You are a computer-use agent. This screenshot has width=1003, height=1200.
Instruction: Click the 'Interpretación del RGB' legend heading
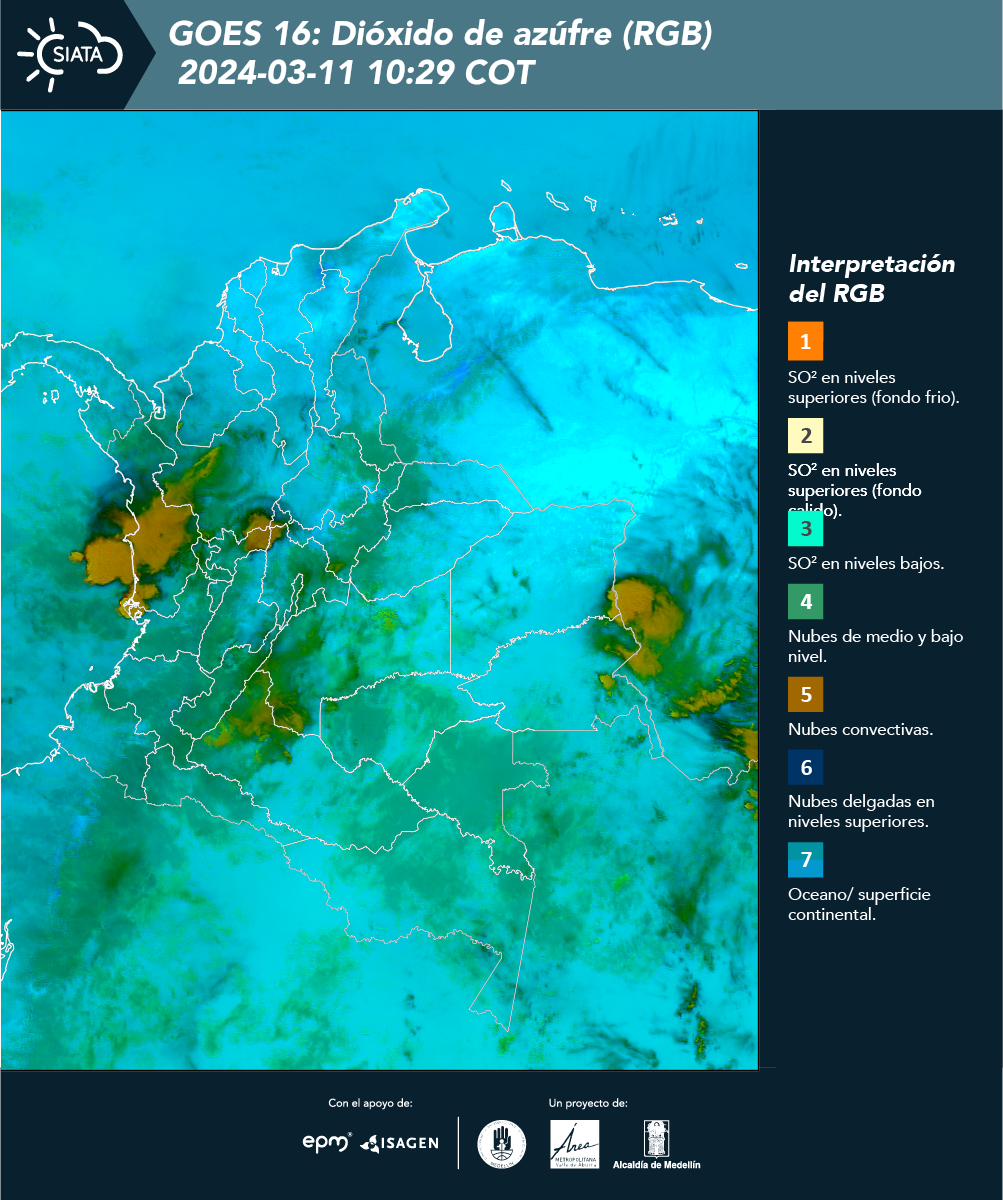pos(872,279)
